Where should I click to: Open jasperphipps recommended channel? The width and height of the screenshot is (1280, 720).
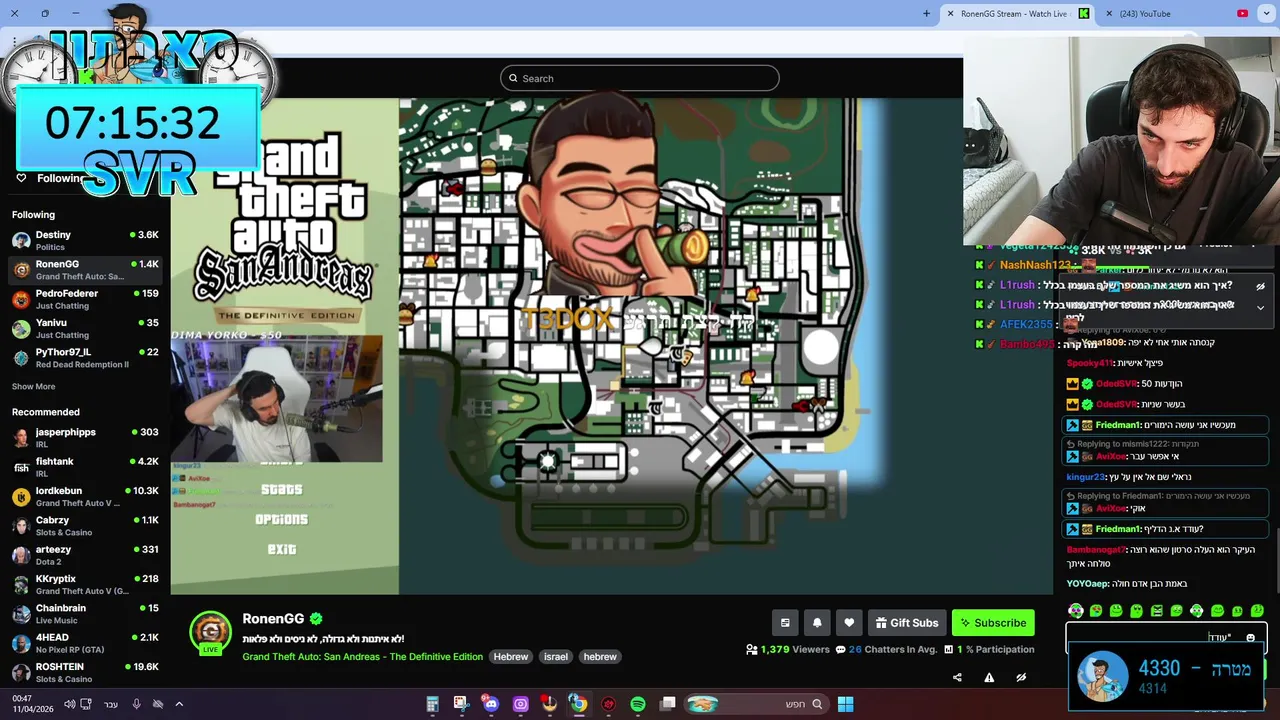(85, 438)
